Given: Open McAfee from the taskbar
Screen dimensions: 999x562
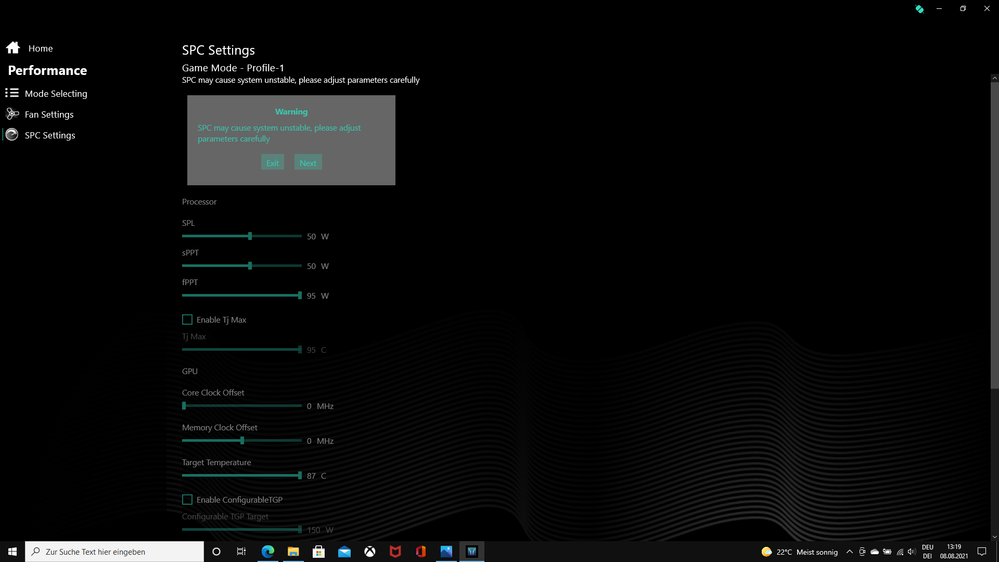Looking at the screenshot, I should click(395, 552).
